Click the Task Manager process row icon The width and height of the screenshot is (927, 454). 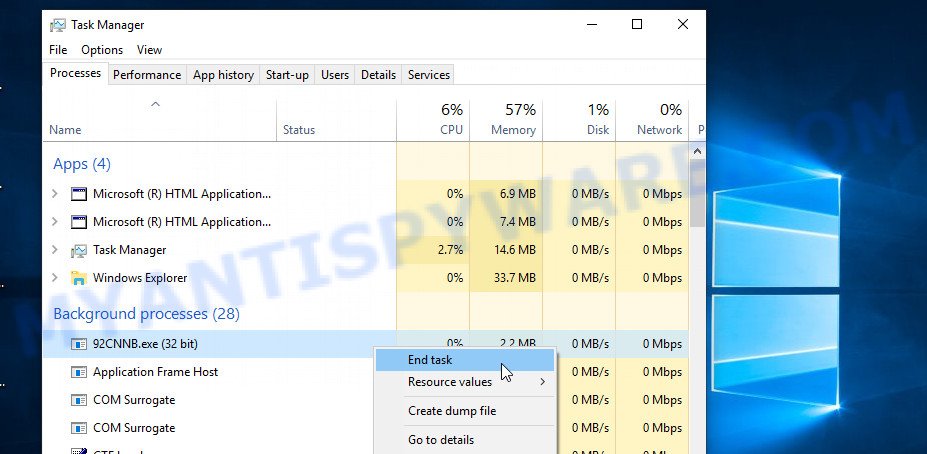[x=79, y=251]
